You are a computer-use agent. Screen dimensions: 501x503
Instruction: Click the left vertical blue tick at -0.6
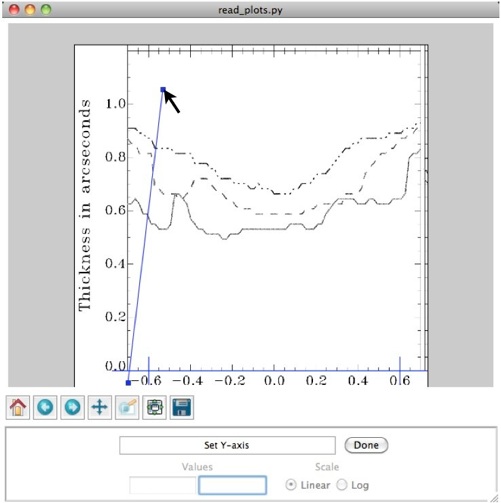coord(149,370)
